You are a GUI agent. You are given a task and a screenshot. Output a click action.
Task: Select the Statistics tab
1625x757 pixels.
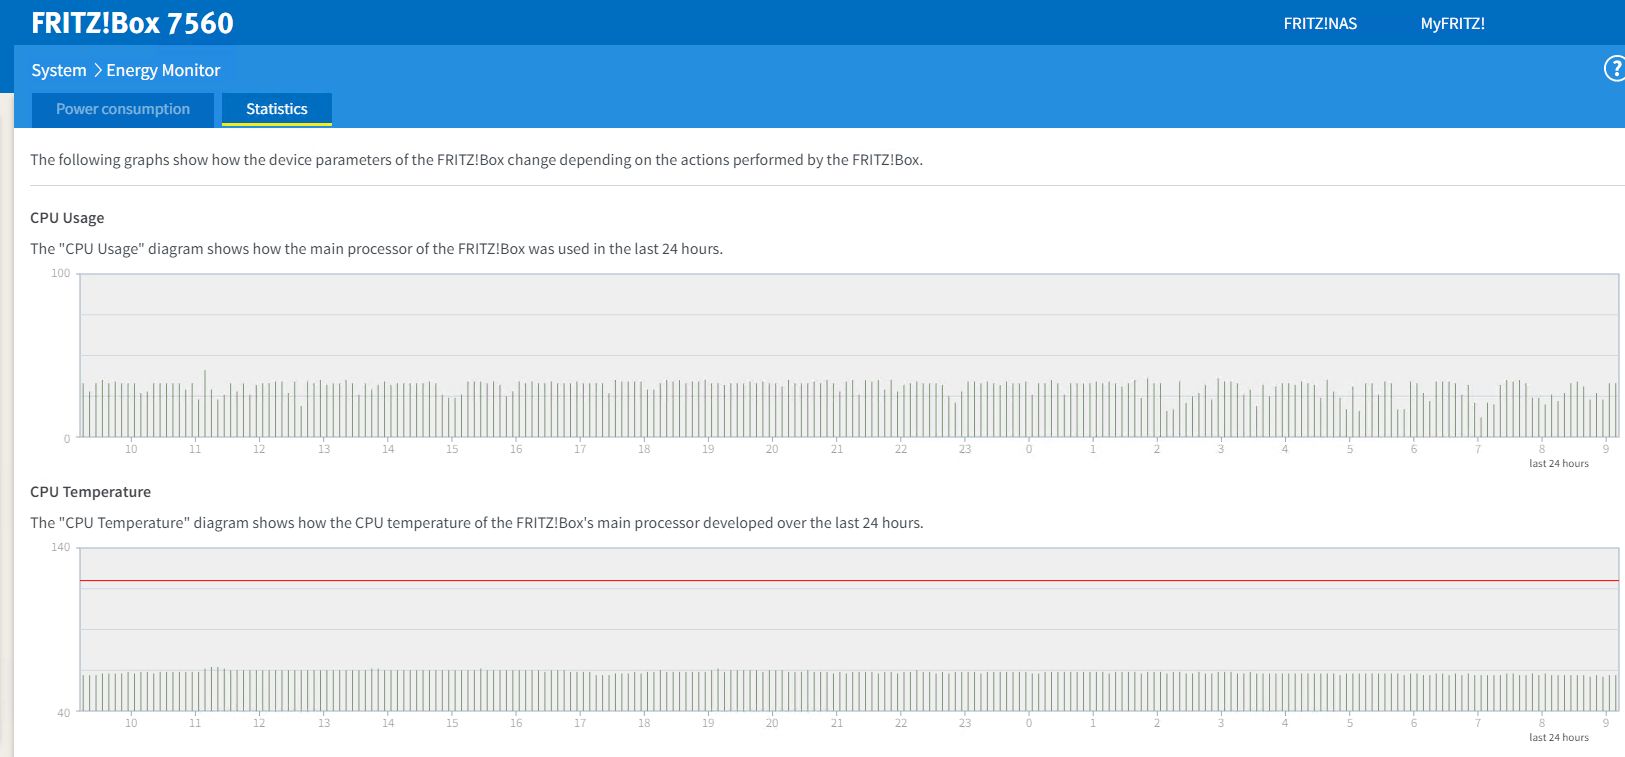pyautogui.click(x=277, y=109)
